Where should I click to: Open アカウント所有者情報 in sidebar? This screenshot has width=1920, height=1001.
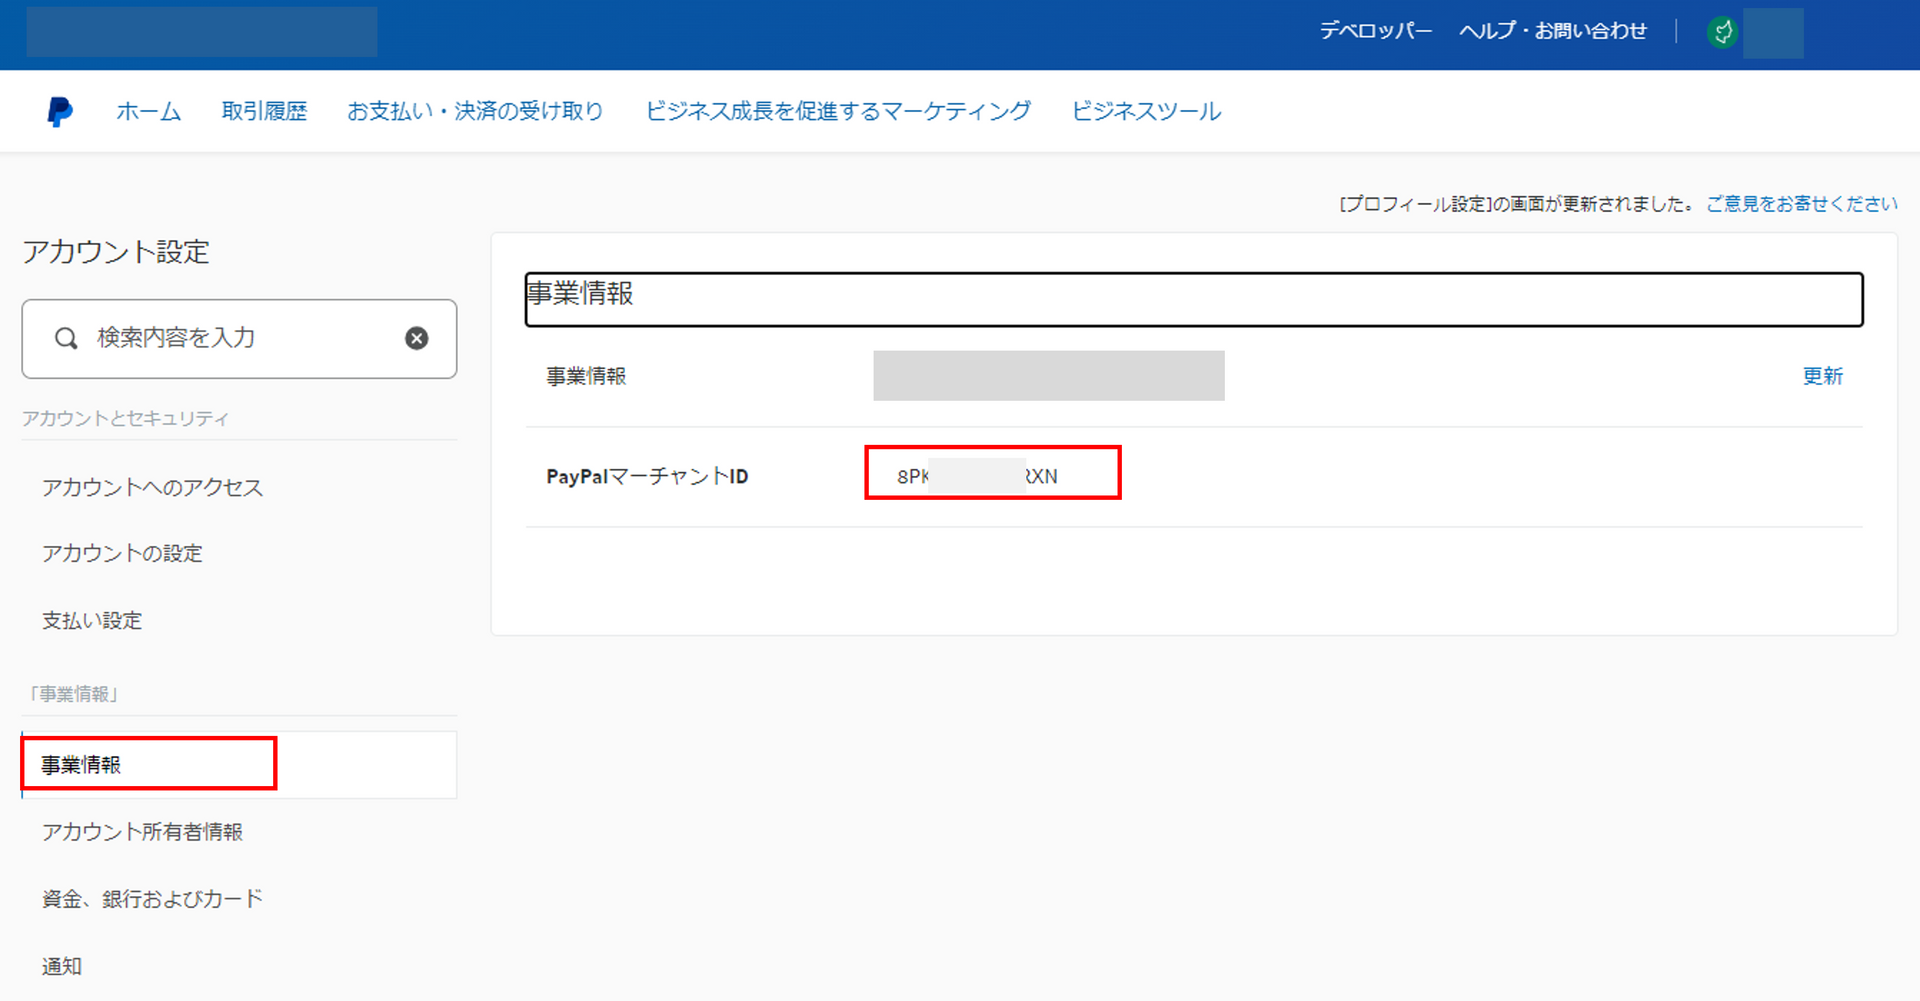[x=142, y=832]
